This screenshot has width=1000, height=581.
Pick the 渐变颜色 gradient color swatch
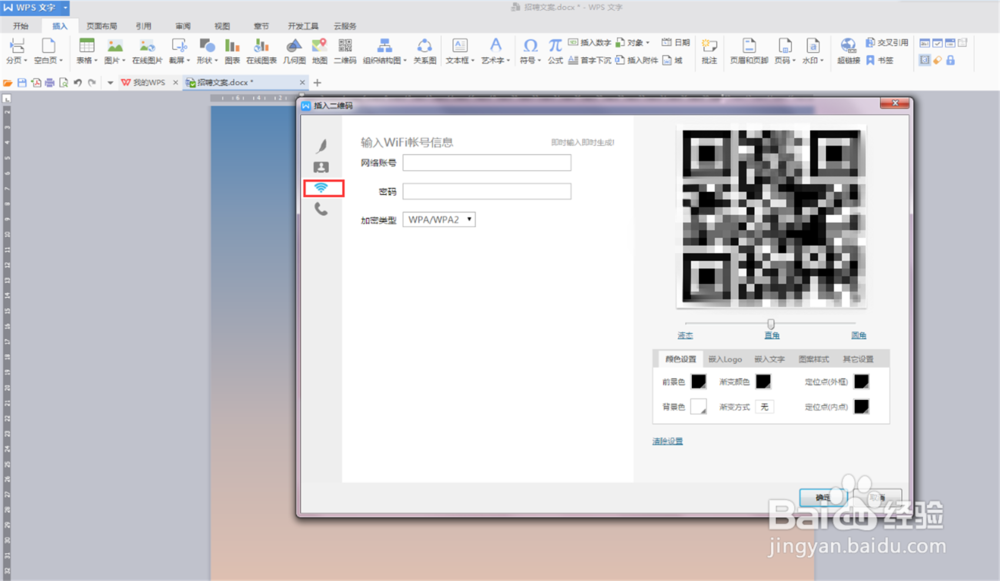pyautogui.click(x=763, y=381)
